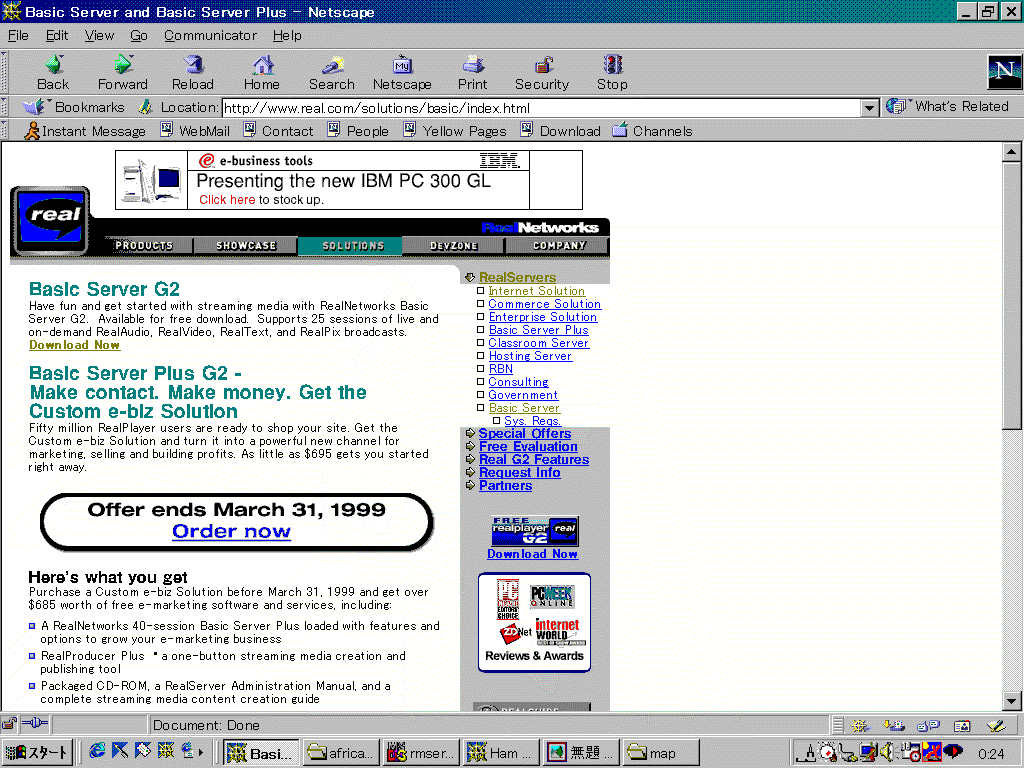Image resolution: width=1024 pixels, height=768 pixels.
Task: Follow the Free Evaluation link
Action: (528, 447)
